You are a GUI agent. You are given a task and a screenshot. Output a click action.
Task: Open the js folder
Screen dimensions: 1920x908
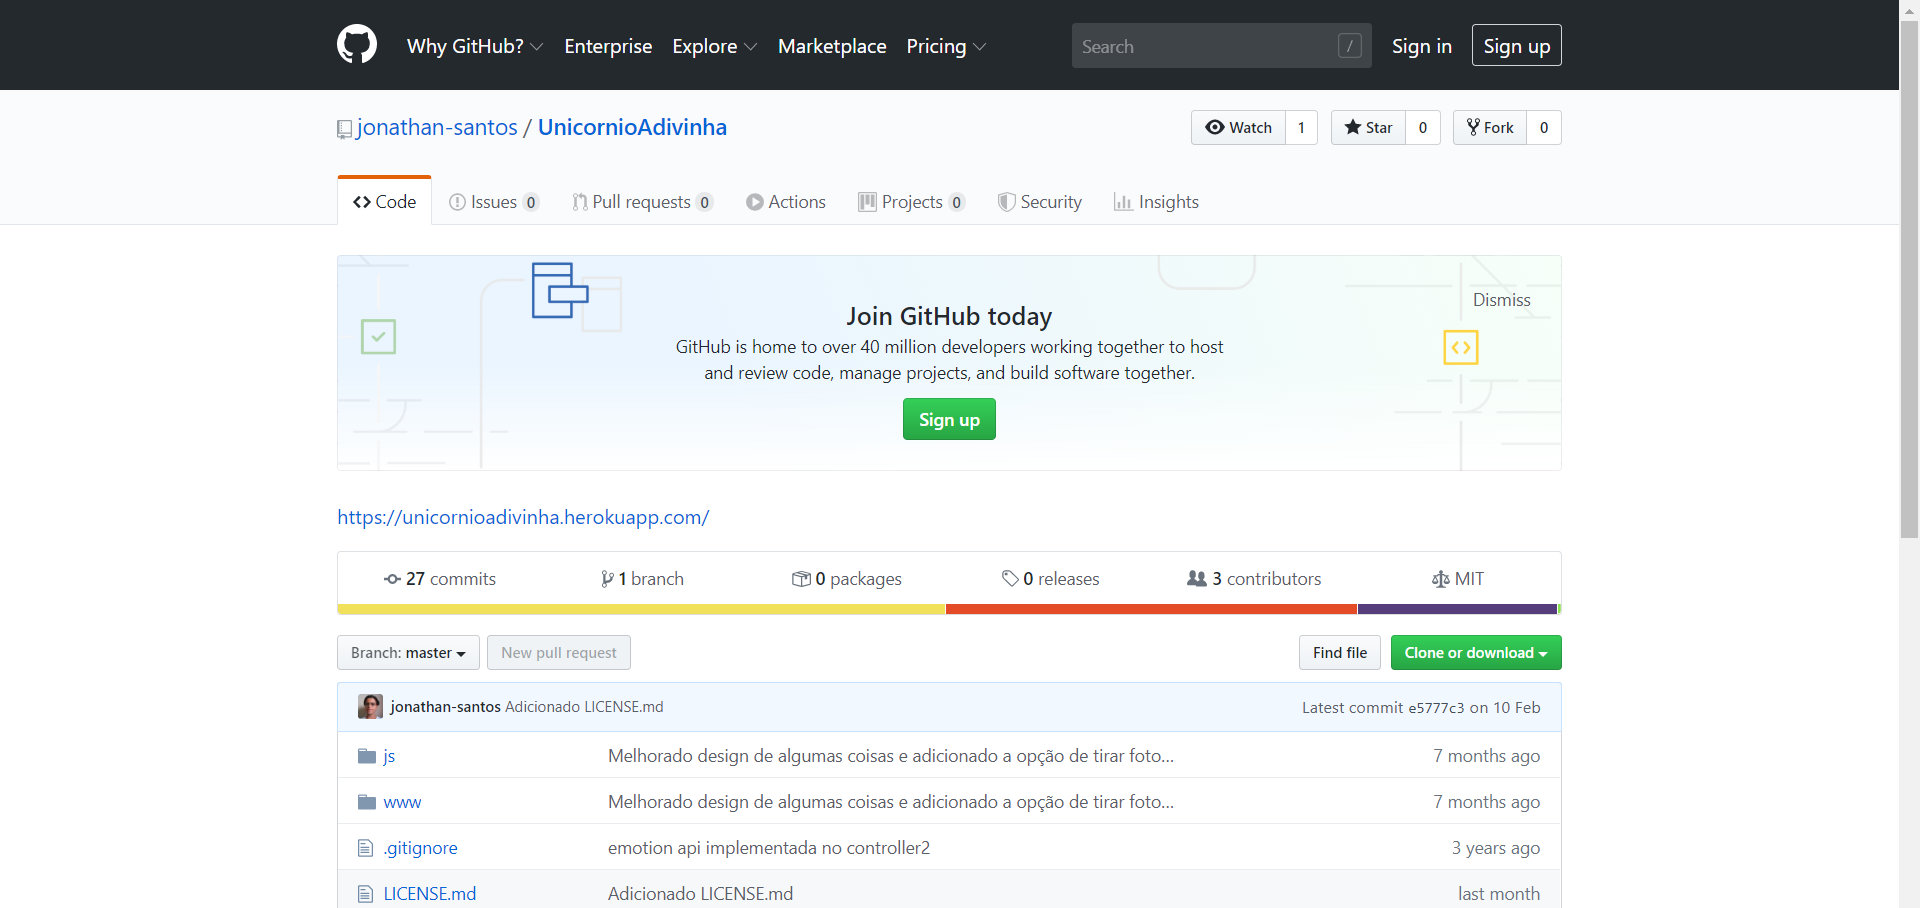[x=389, y=756]
